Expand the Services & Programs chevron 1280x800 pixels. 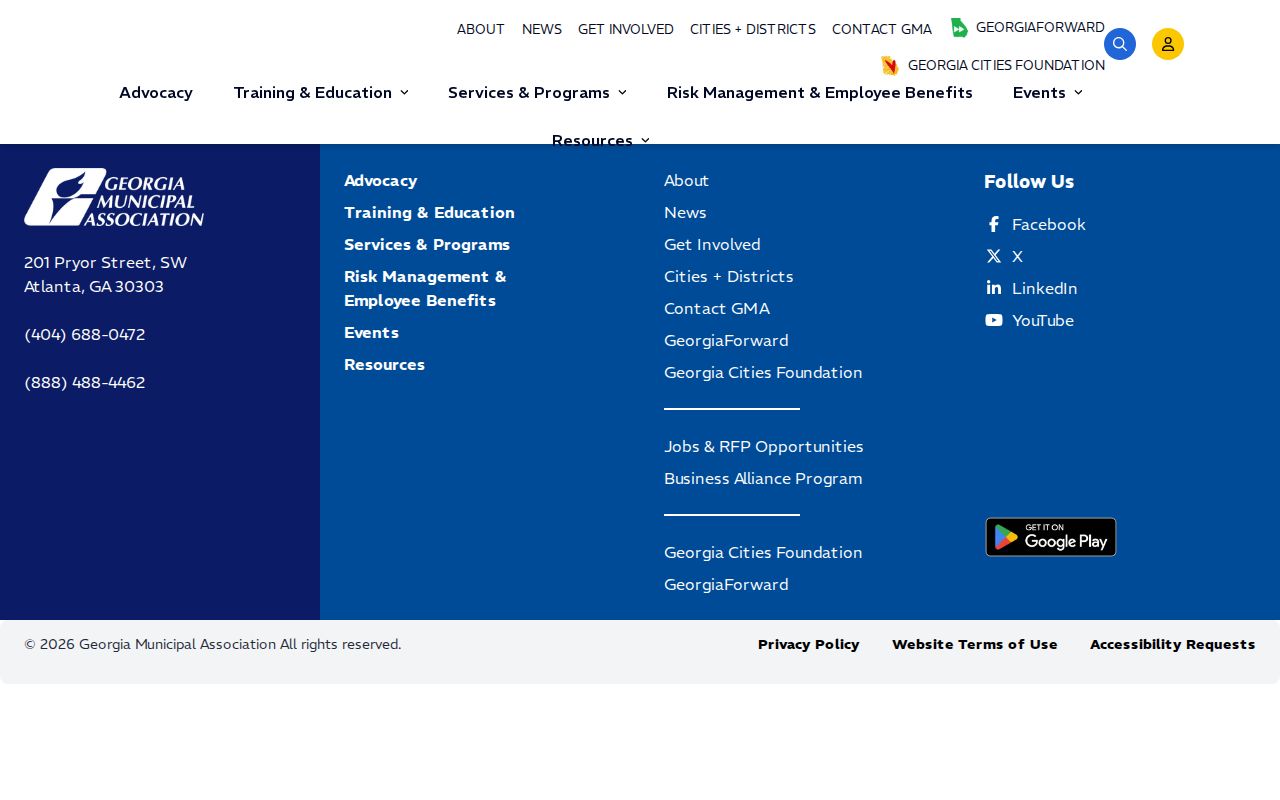click(x=622, y=93)
